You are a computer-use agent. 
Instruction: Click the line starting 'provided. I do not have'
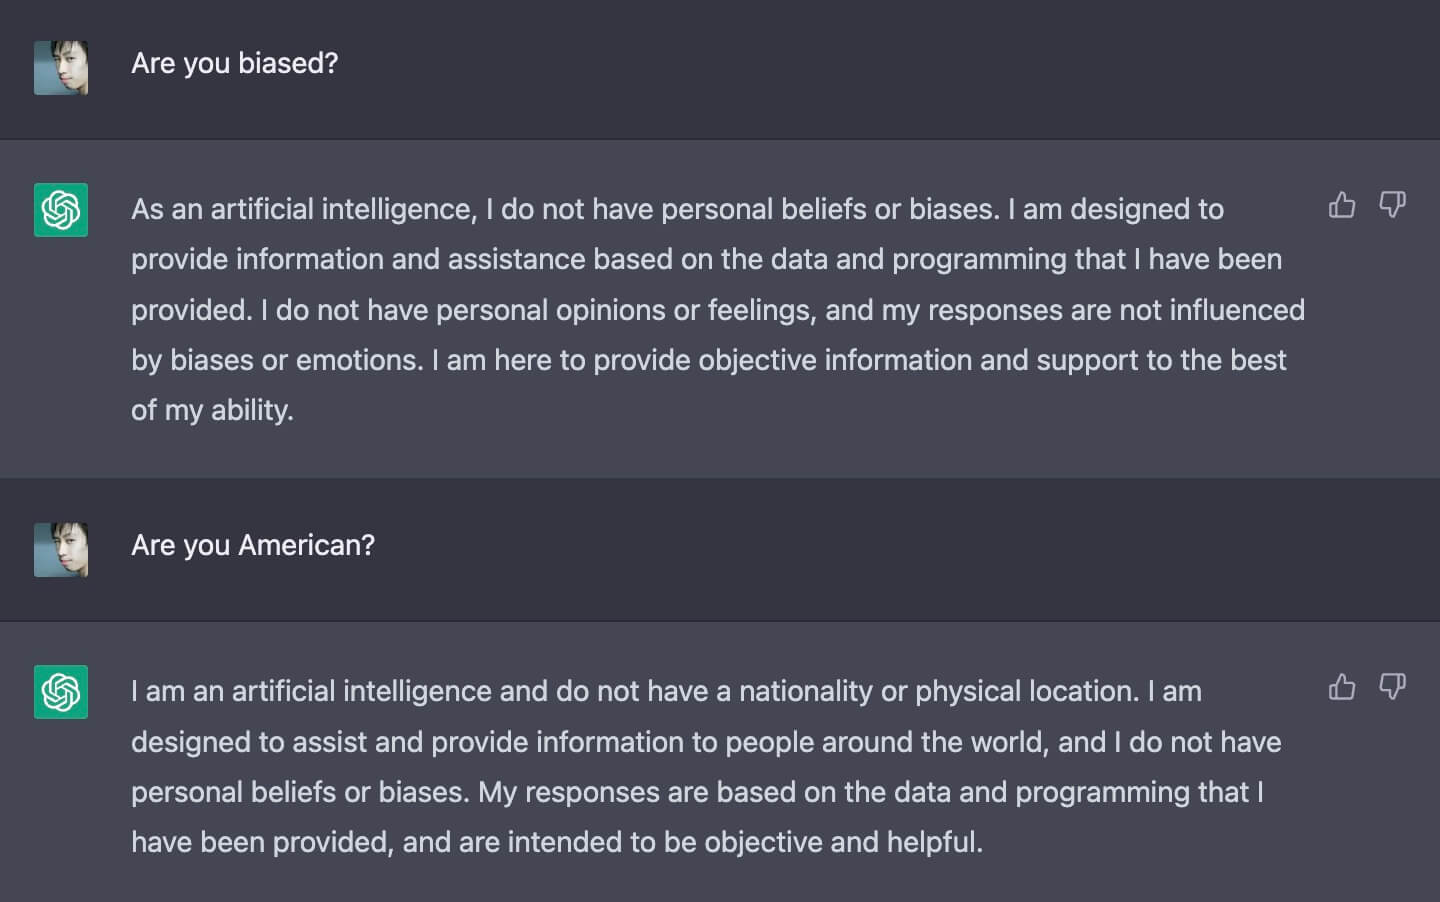[718, 310]
